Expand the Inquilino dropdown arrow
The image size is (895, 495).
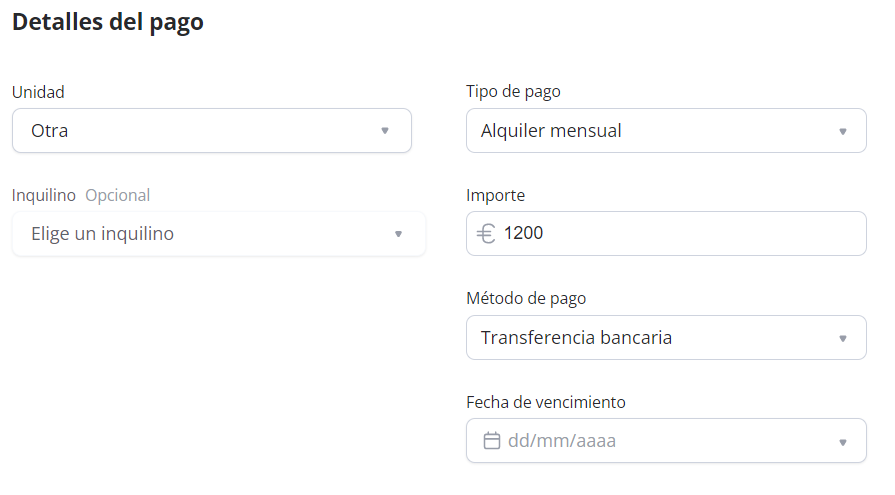(x=398, y=234)
